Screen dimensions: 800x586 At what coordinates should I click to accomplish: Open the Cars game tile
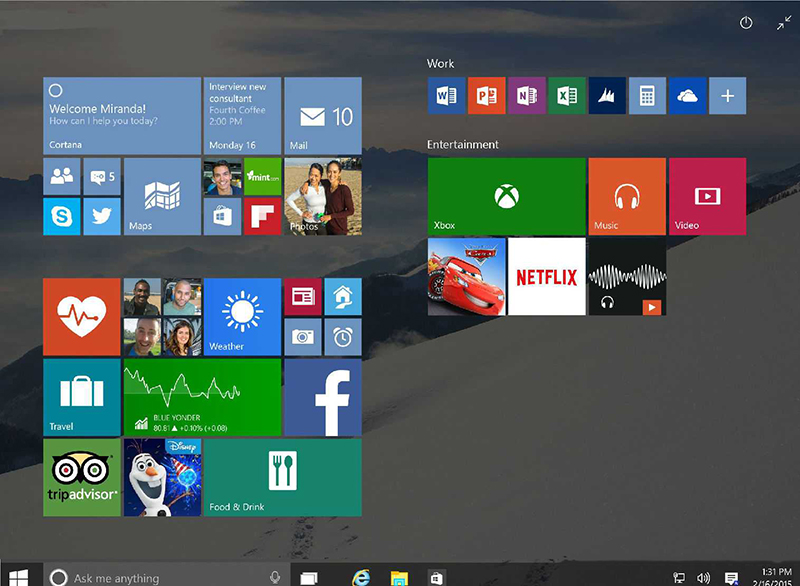467,276
